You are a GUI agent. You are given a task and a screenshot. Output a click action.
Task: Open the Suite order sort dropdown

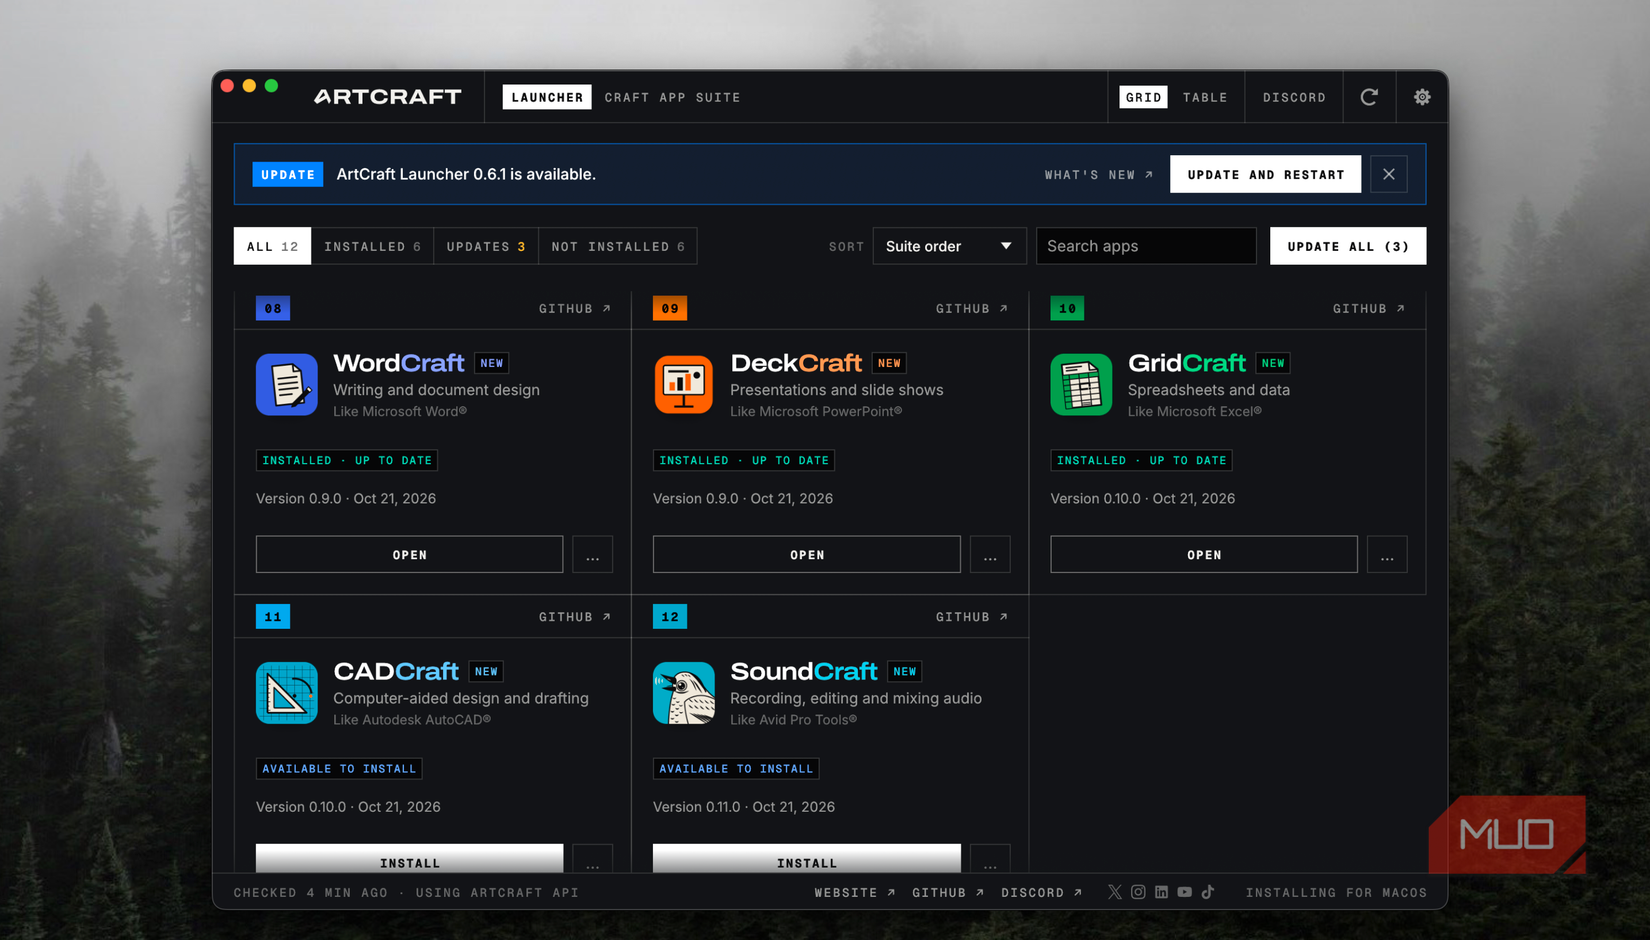(949, 246)
